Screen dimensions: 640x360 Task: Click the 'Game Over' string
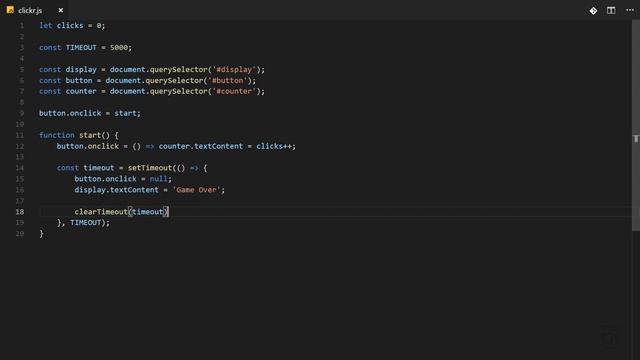point(197,190)
